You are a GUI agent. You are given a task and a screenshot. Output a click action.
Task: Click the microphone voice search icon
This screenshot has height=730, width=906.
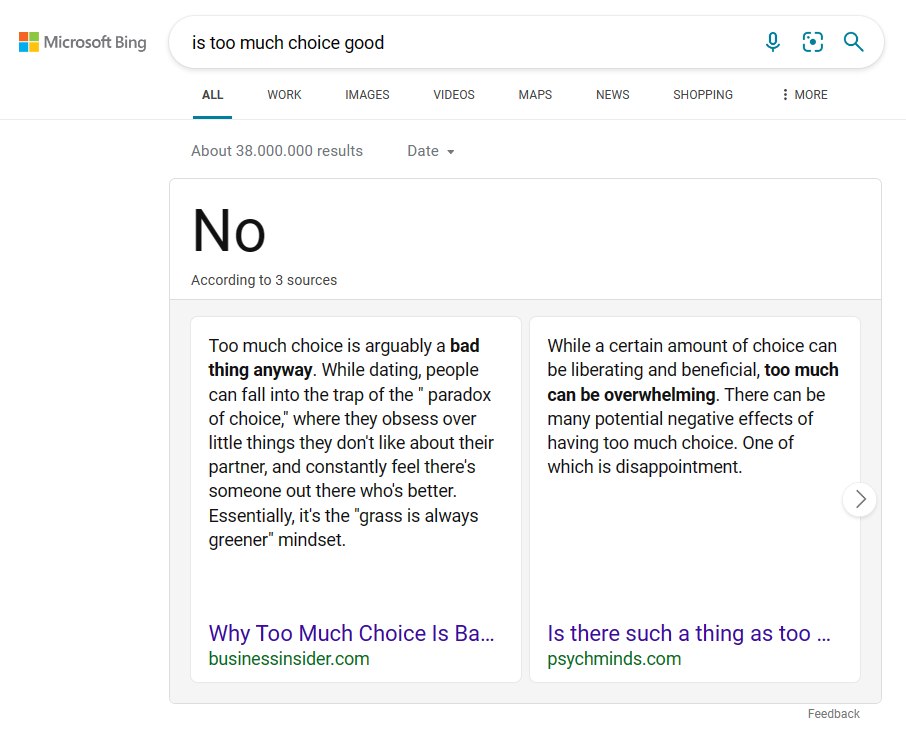(773, 42)
